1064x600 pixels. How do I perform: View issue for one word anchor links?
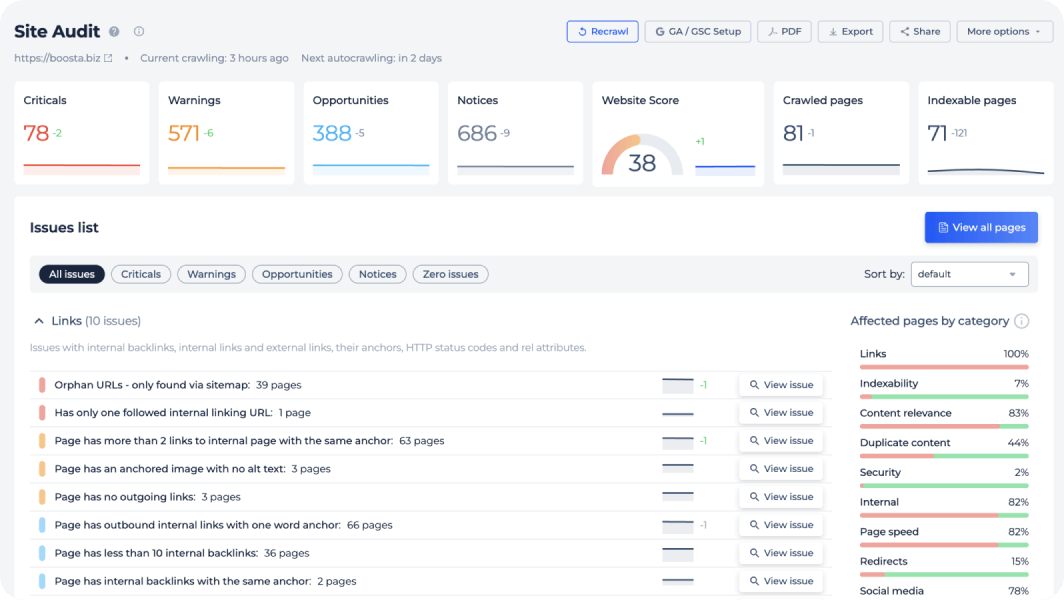781,525
